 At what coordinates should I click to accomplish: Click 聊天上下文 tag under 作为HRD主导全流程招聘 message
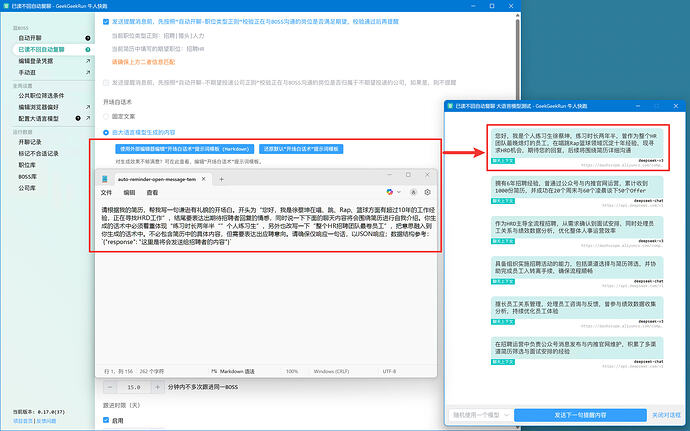(x=503, y=241)
